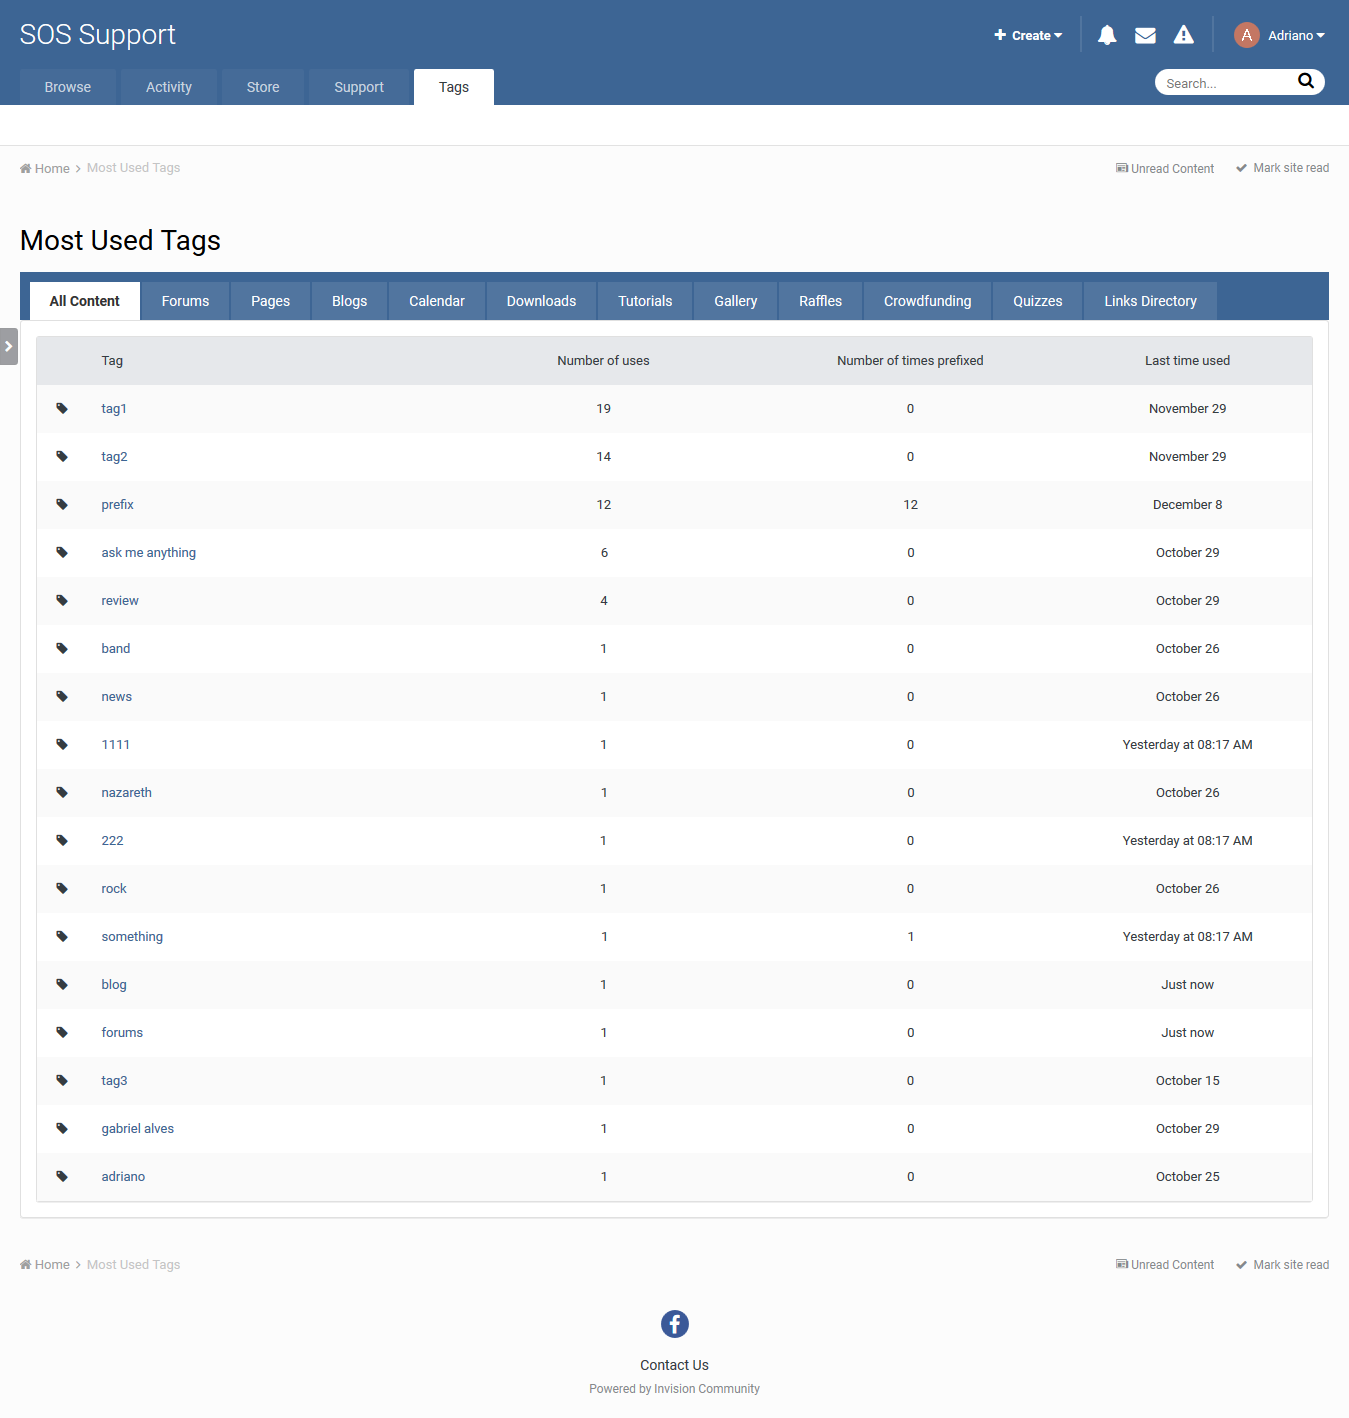Click the December 8 date cell
The height and width of the screenshot is (1418, 1349).
[1187, 504]
